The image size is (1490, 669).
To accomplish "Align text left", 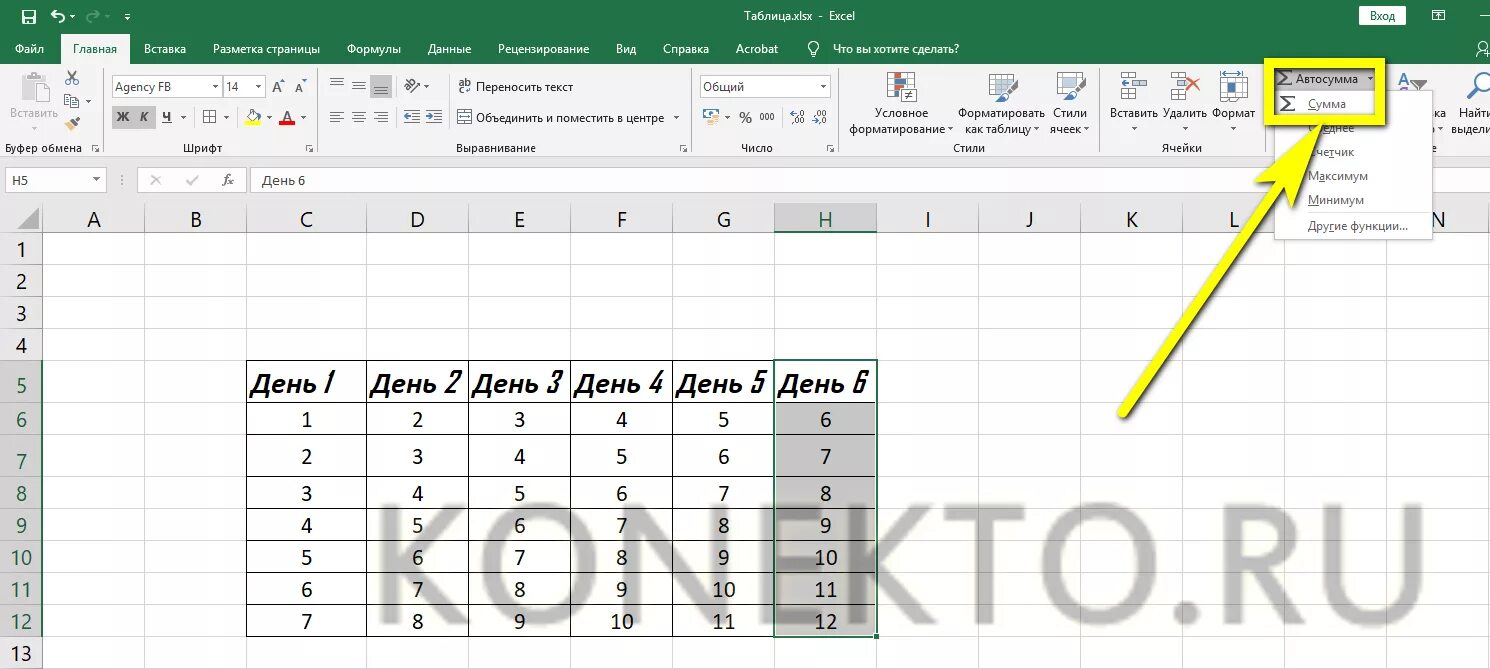I will point(337,117).
